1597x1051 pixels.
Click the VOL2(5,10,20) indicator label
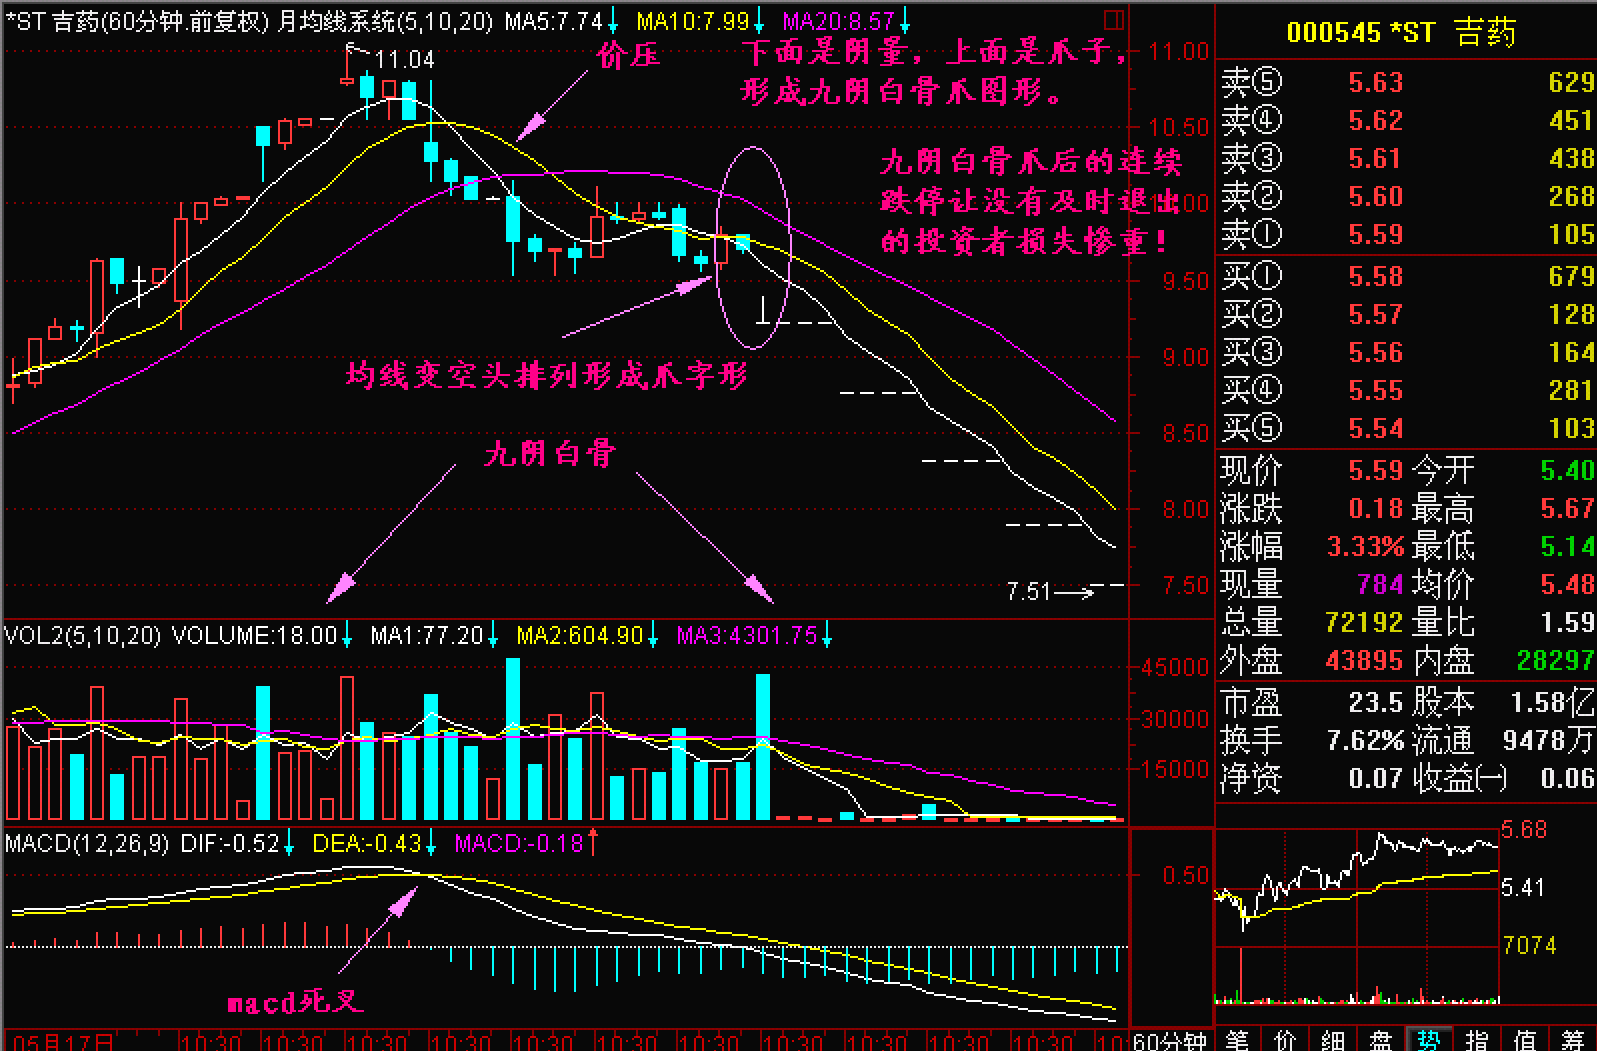tap(82, 635)
